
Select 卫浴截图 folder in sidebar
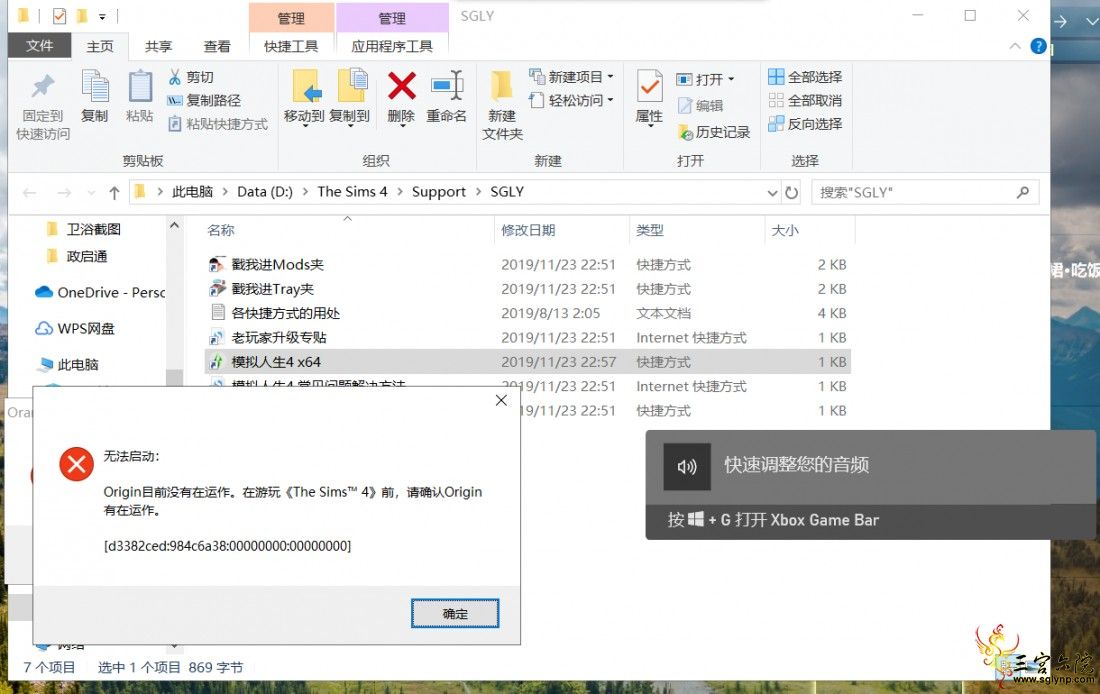[93, 229]
